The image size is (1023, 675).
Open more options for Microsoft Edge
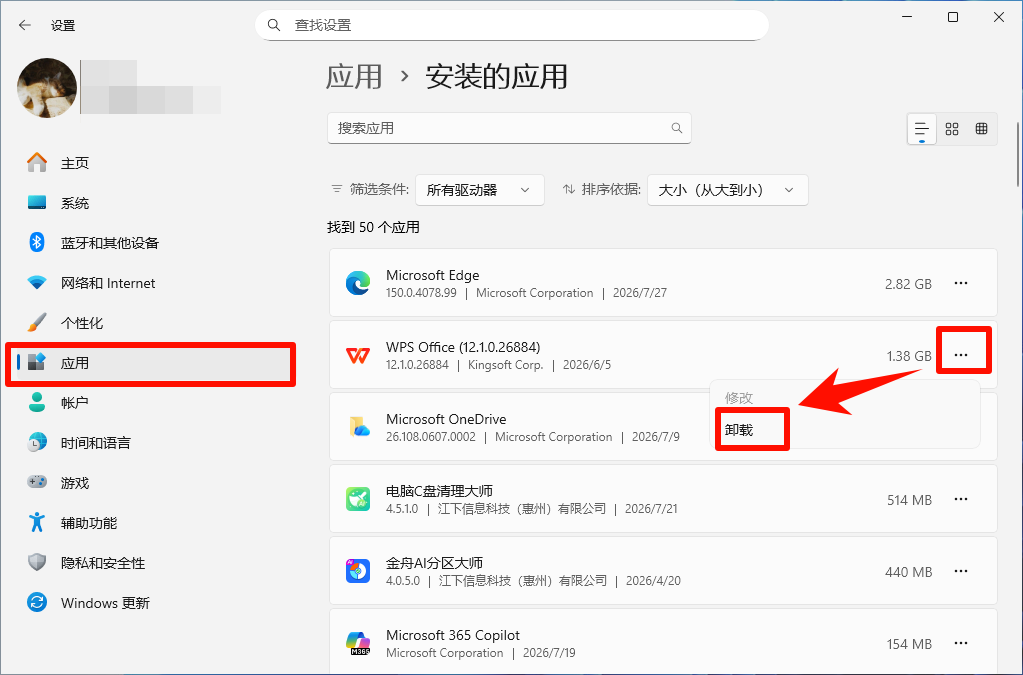(x=960, y=283)
